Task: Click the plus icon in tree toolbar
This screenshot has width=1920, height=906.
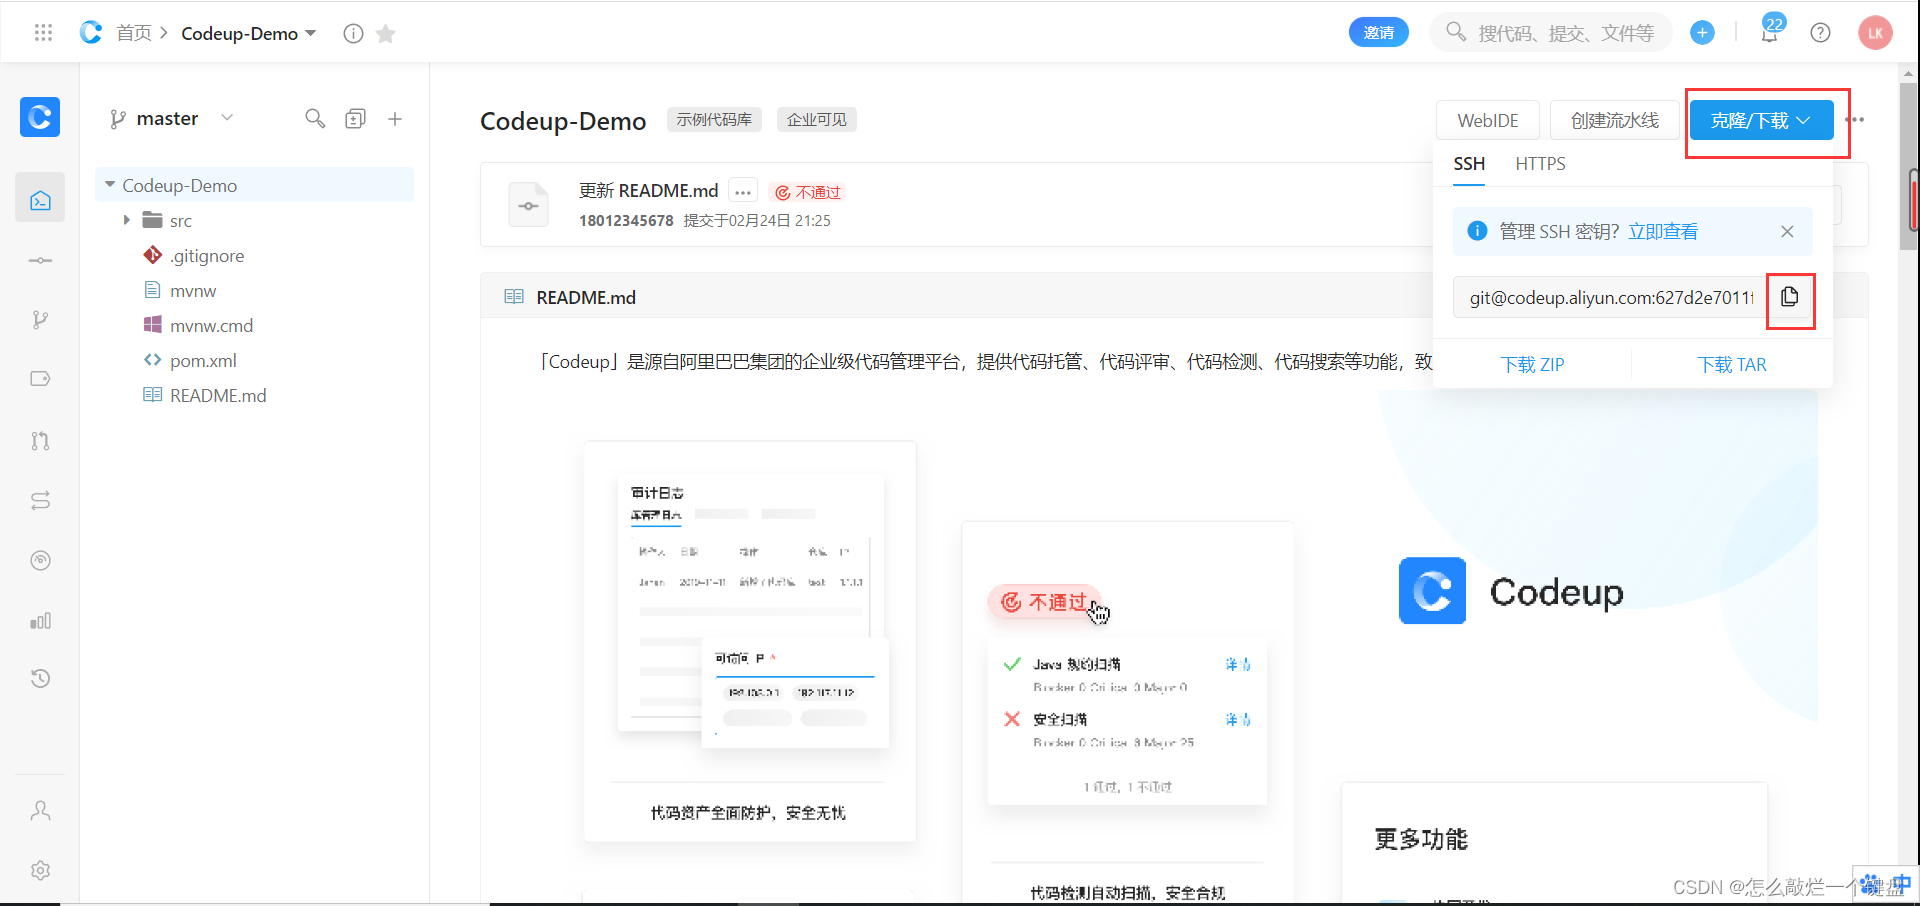Action: click(x=395, y=119)
